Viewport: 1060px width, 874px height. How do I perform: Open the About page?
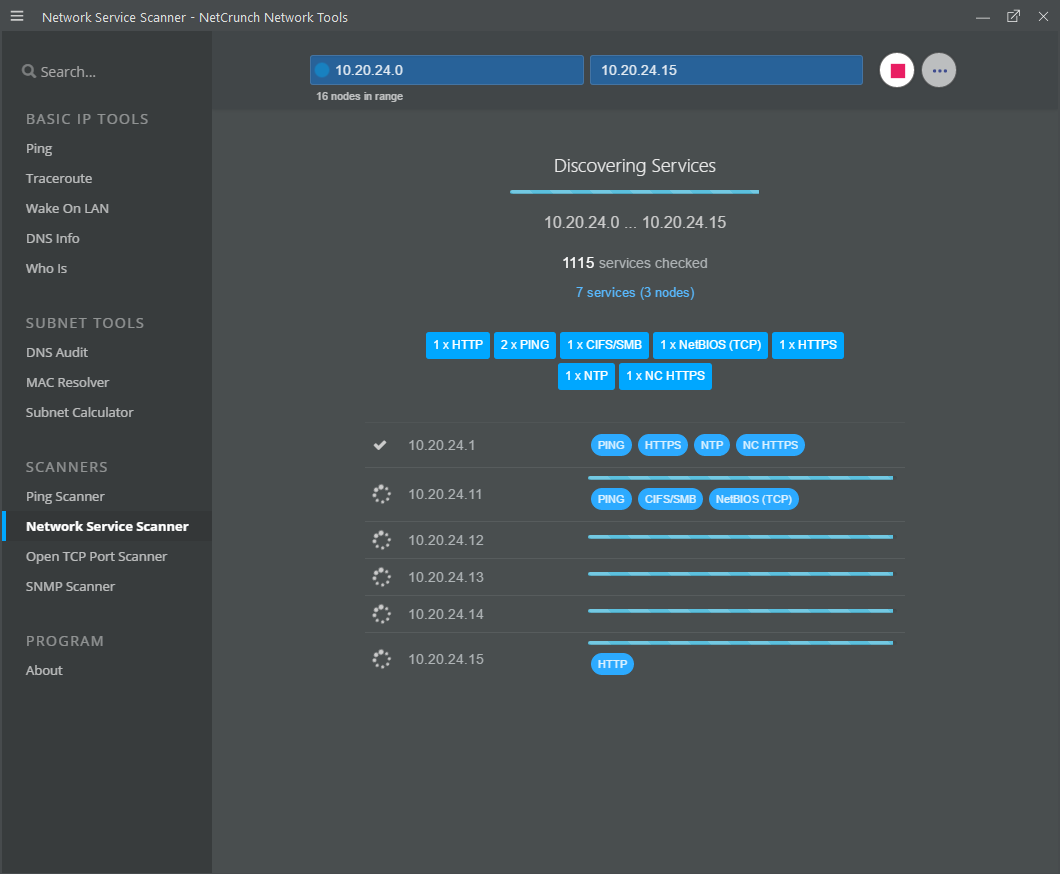click(x=44, y=670)
